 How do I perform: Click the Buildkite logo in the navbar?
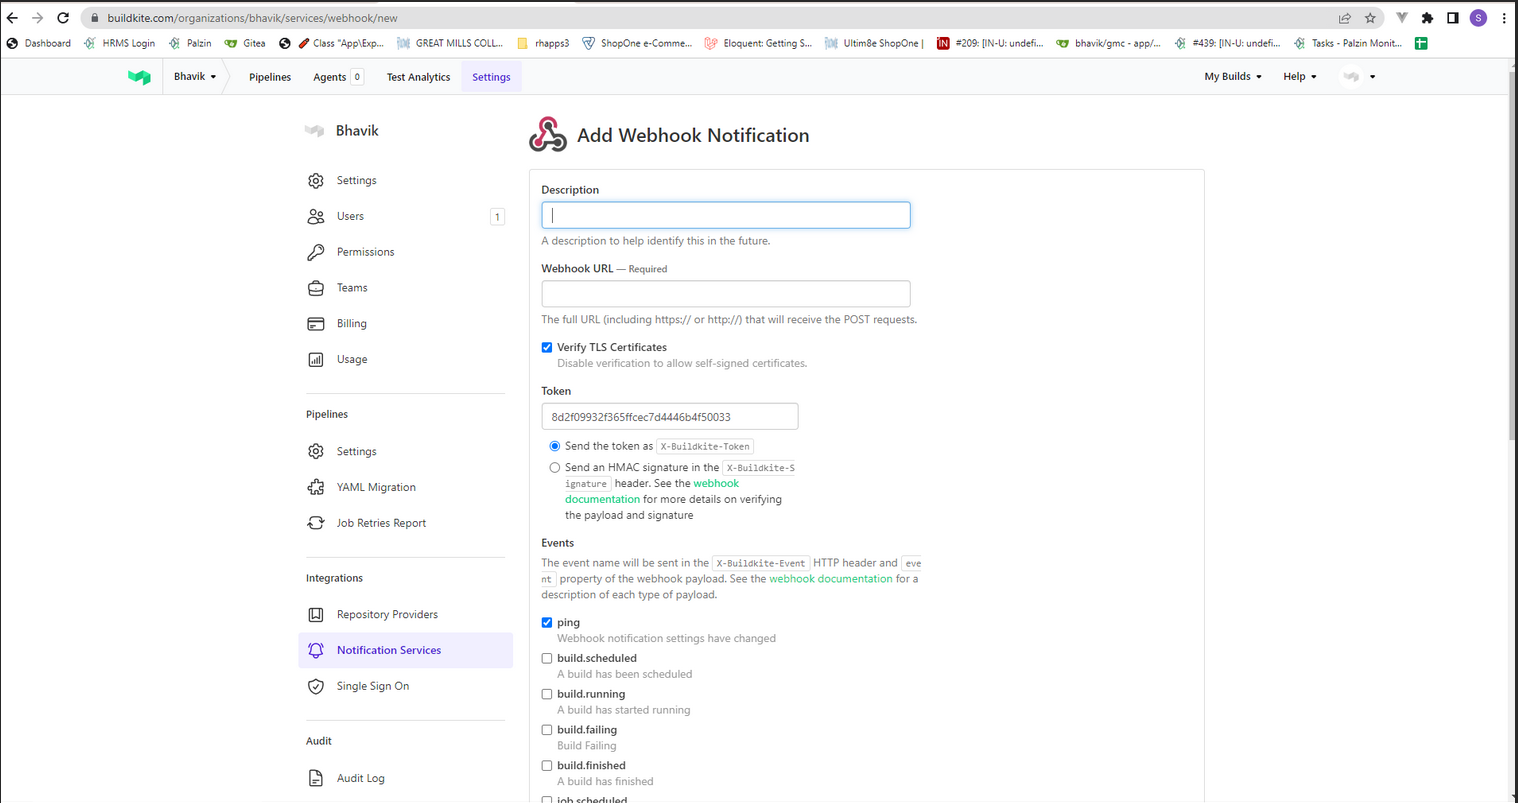(139, 77)
